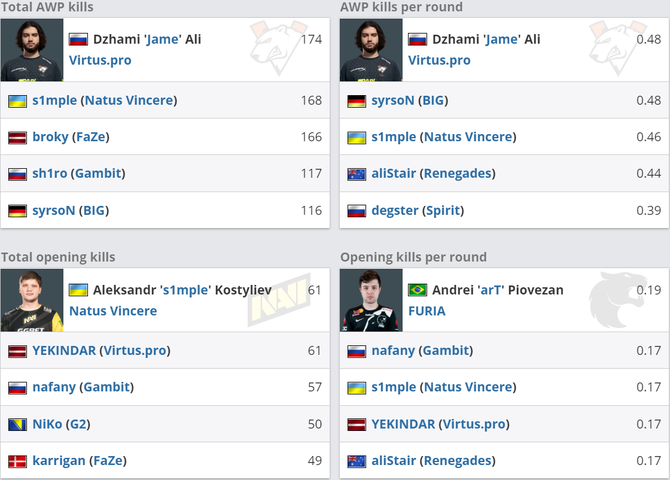Open the Natus Vincere team link under Kostyliev
This screenshot has height=480, width=670.
(113, 311)
